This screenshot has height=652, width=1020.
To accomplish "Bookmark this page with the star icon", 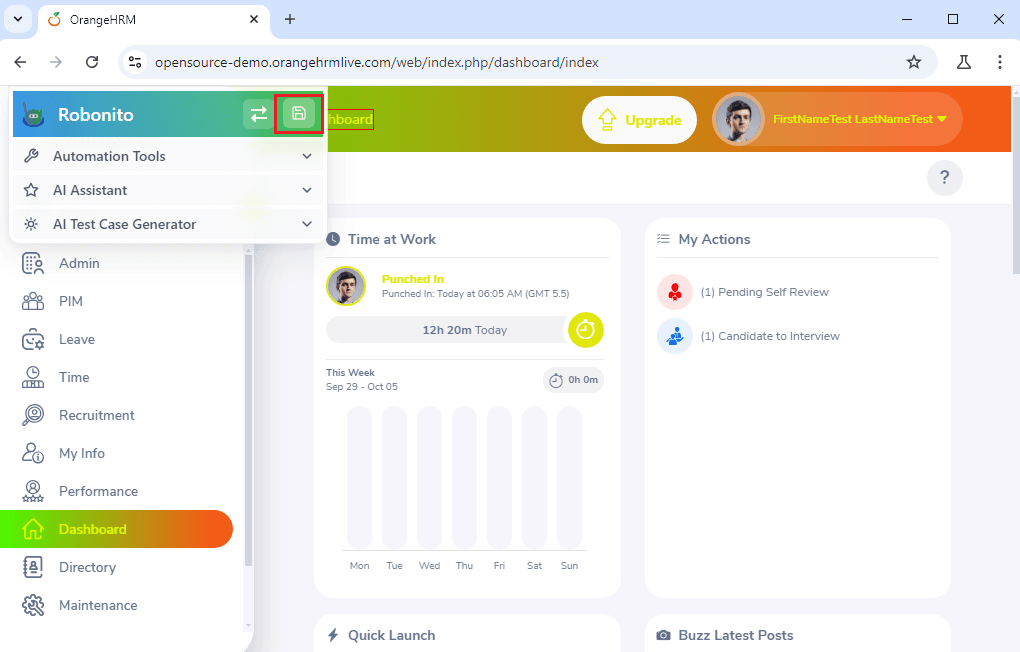I will pyautogui.click(x=914, y=62).
